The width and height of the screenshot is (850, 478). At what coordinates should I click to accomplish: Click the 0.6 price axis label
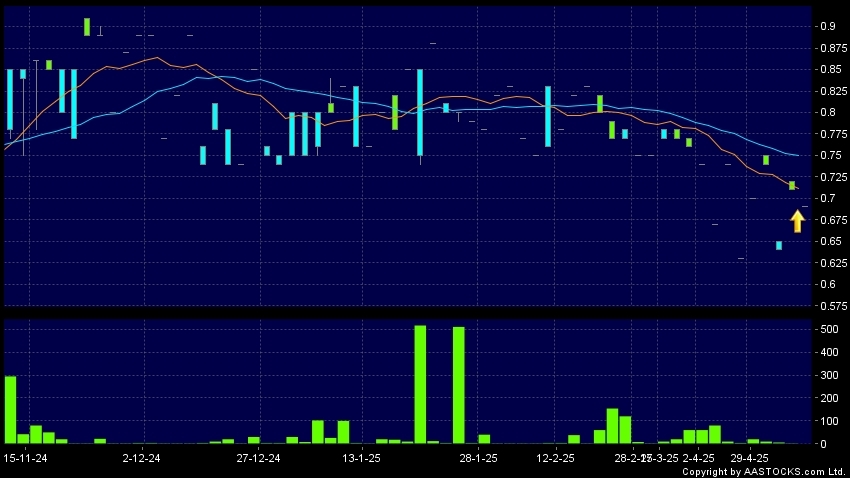coord(828,285)
